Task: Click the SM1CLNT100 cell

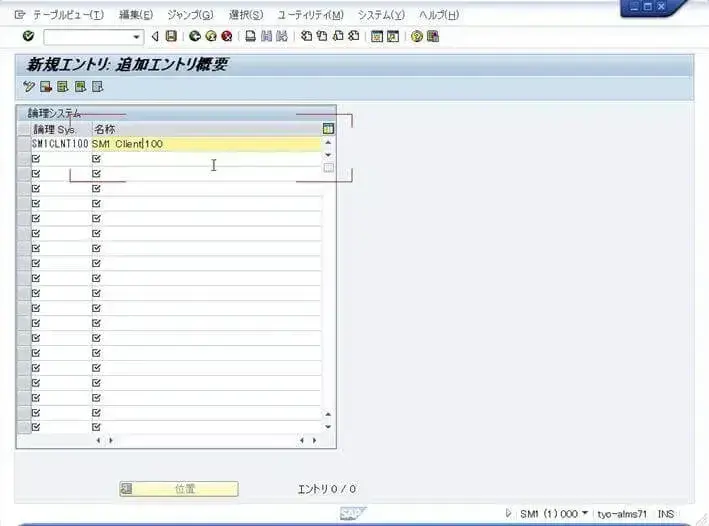Action: (x=61, y=144)
